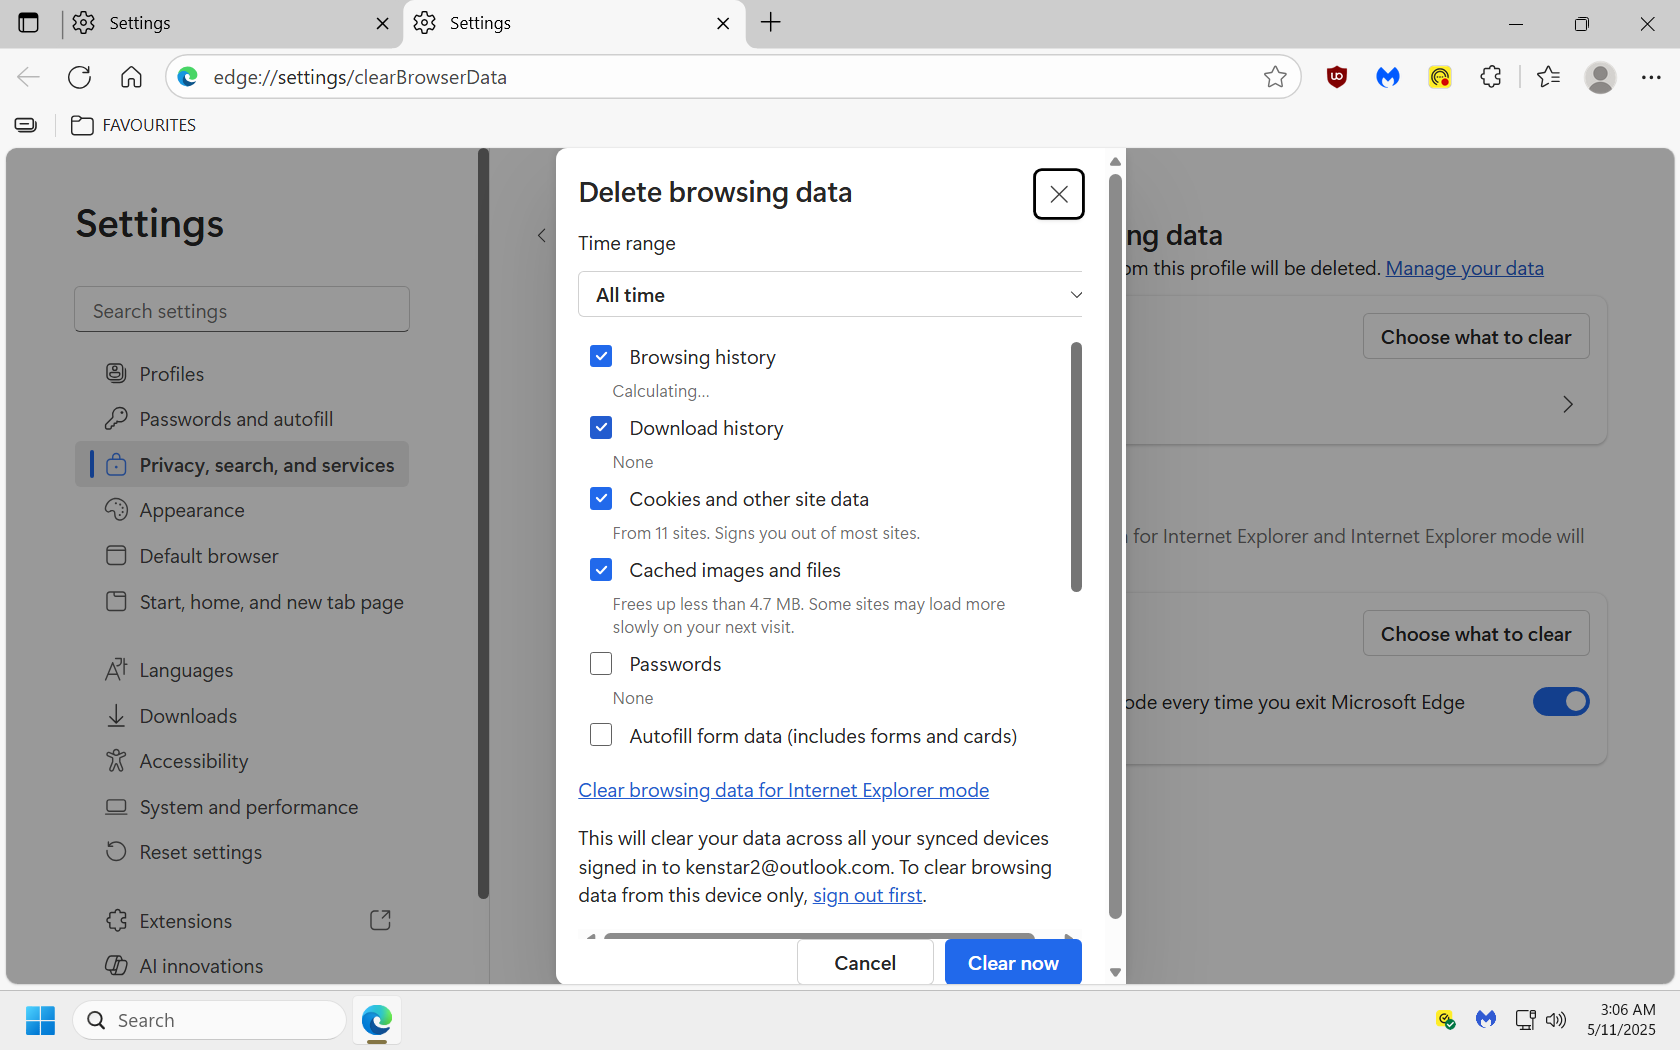Click the tab actions menu icon
The height and width of the screenshot is (1050, 1680).
pyautogui.click(x=28, y=23)
